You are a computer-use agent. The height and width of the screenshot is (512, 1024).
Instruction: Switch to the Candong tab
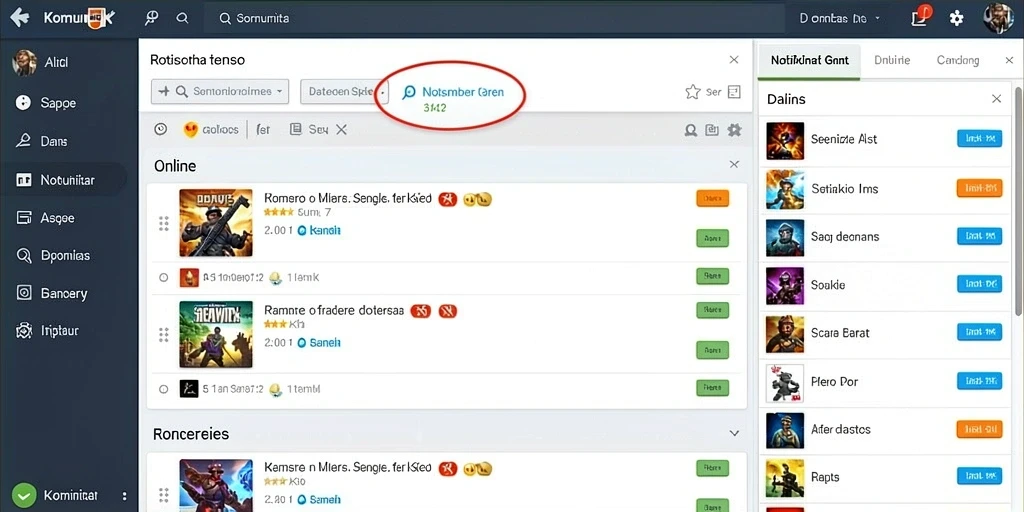958,60
